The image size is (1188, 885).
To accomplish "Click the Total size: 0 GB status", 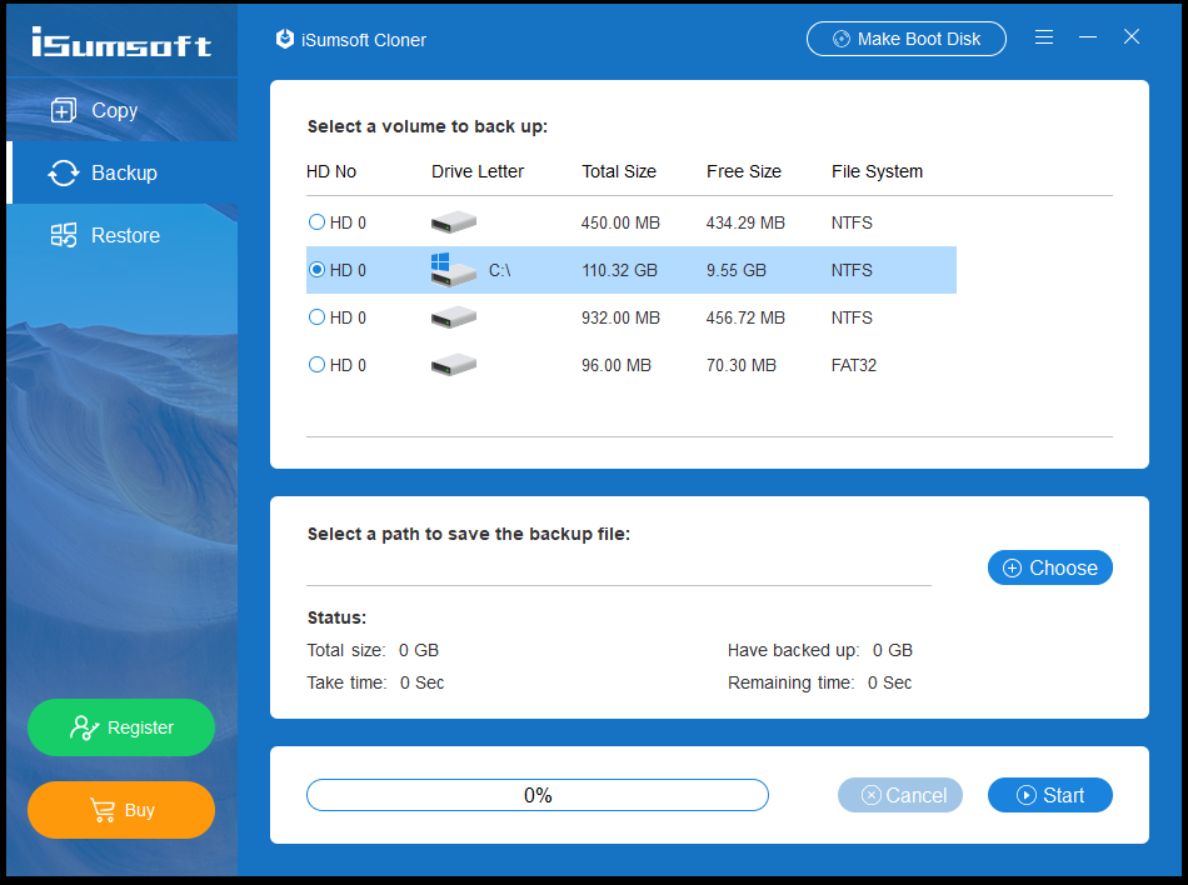I will click(x=373, y=650).
